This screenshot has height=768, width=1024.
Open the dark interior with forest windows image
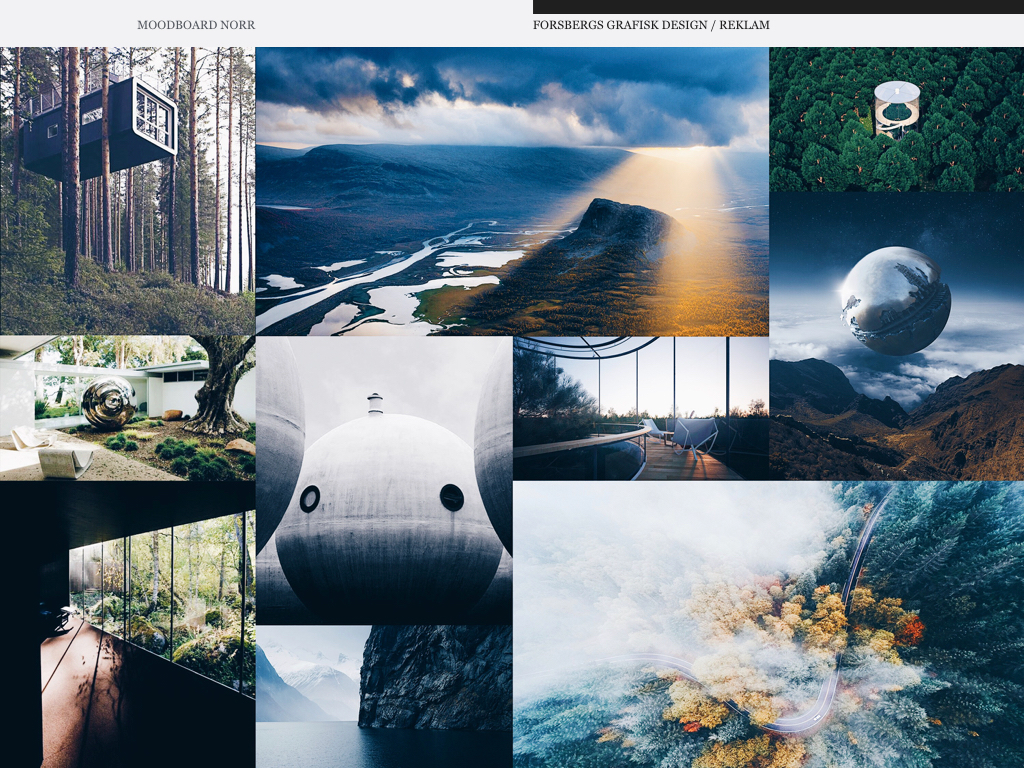pyautogui.click(x=127, y=625)
